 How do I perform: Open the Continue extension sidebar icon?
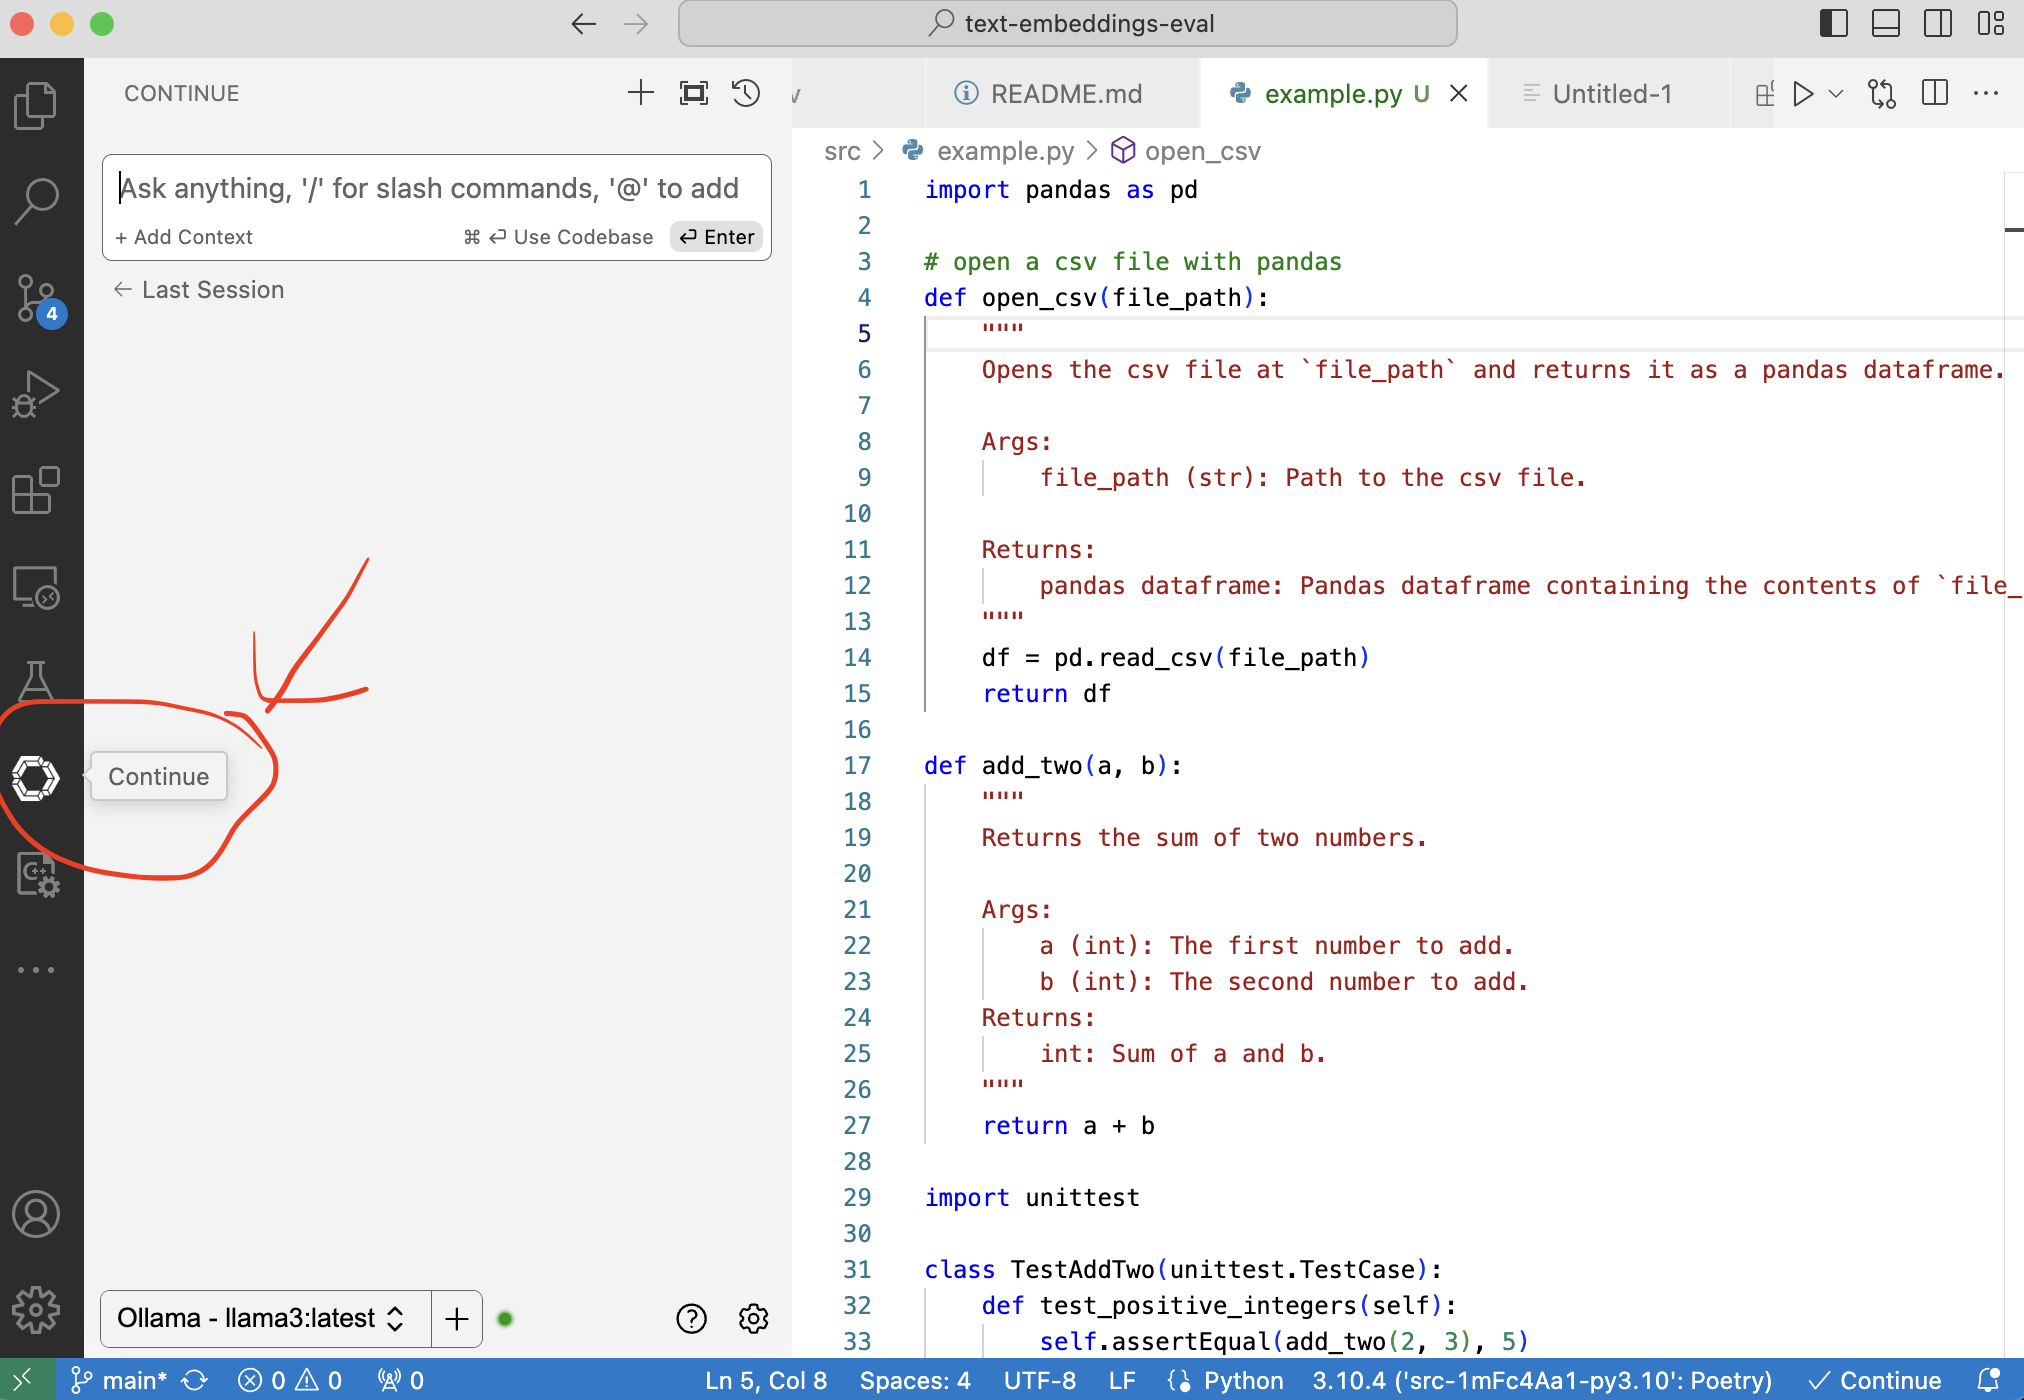pos(38,777)
